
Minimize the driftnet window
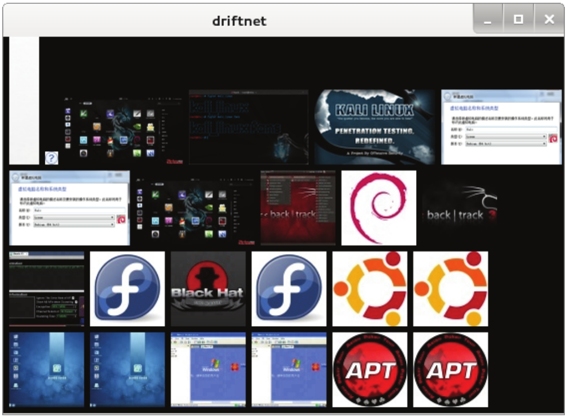coord(488,20)
